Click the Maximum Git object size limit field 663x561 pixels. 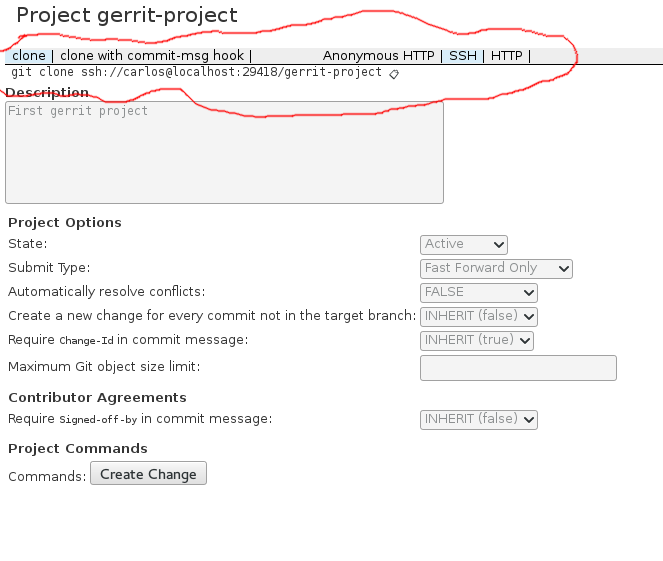pyautogui.click(x=518, y=368)
